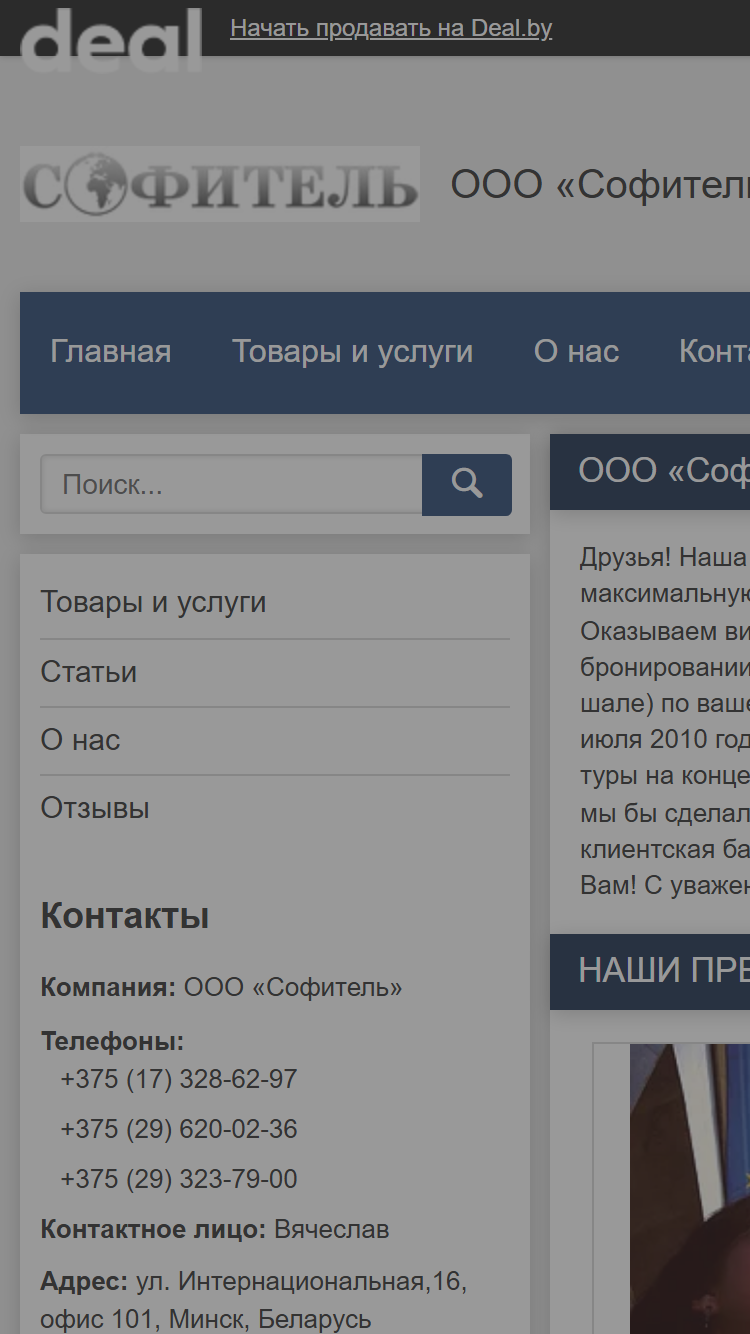Click contact person name 'Вячеслав'
The image size is (750, 1334).
click(x=332, y=1230)
